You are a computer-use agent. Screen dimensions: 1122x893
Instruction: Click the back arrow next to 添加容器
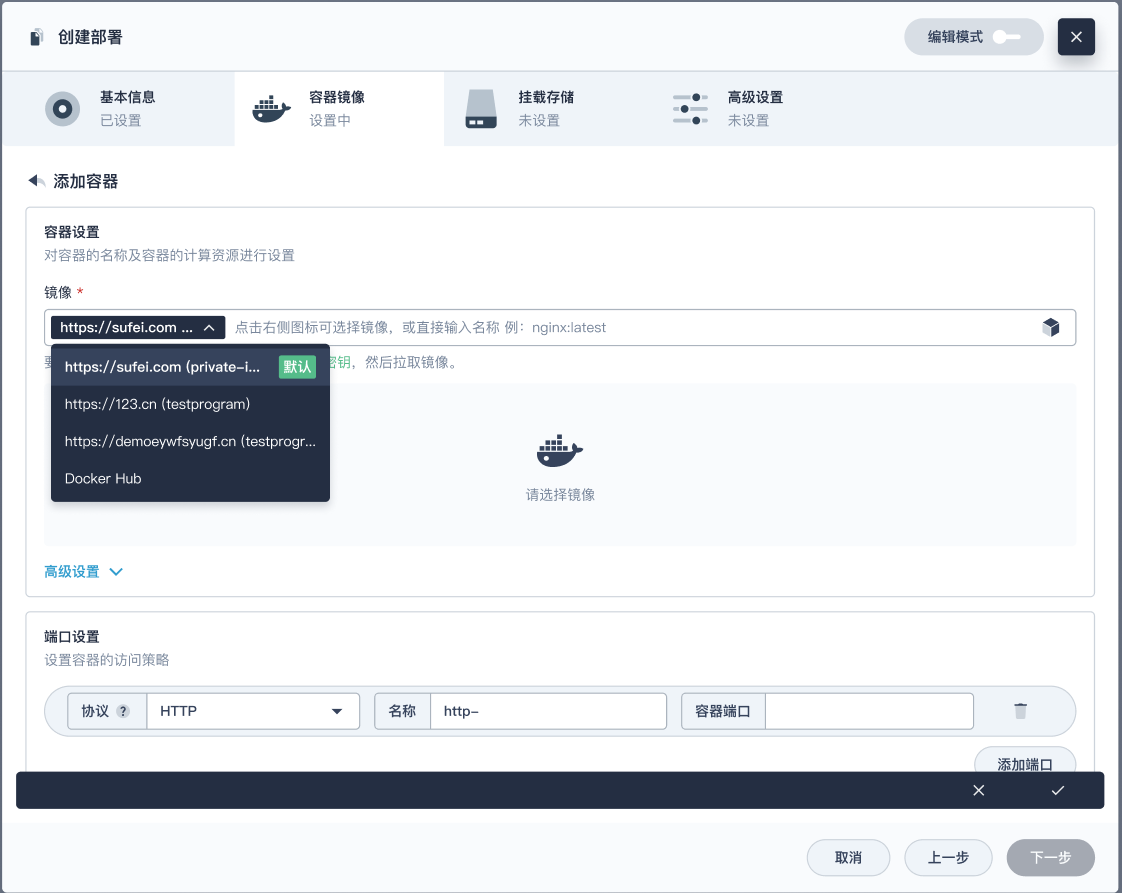[36, 181]
